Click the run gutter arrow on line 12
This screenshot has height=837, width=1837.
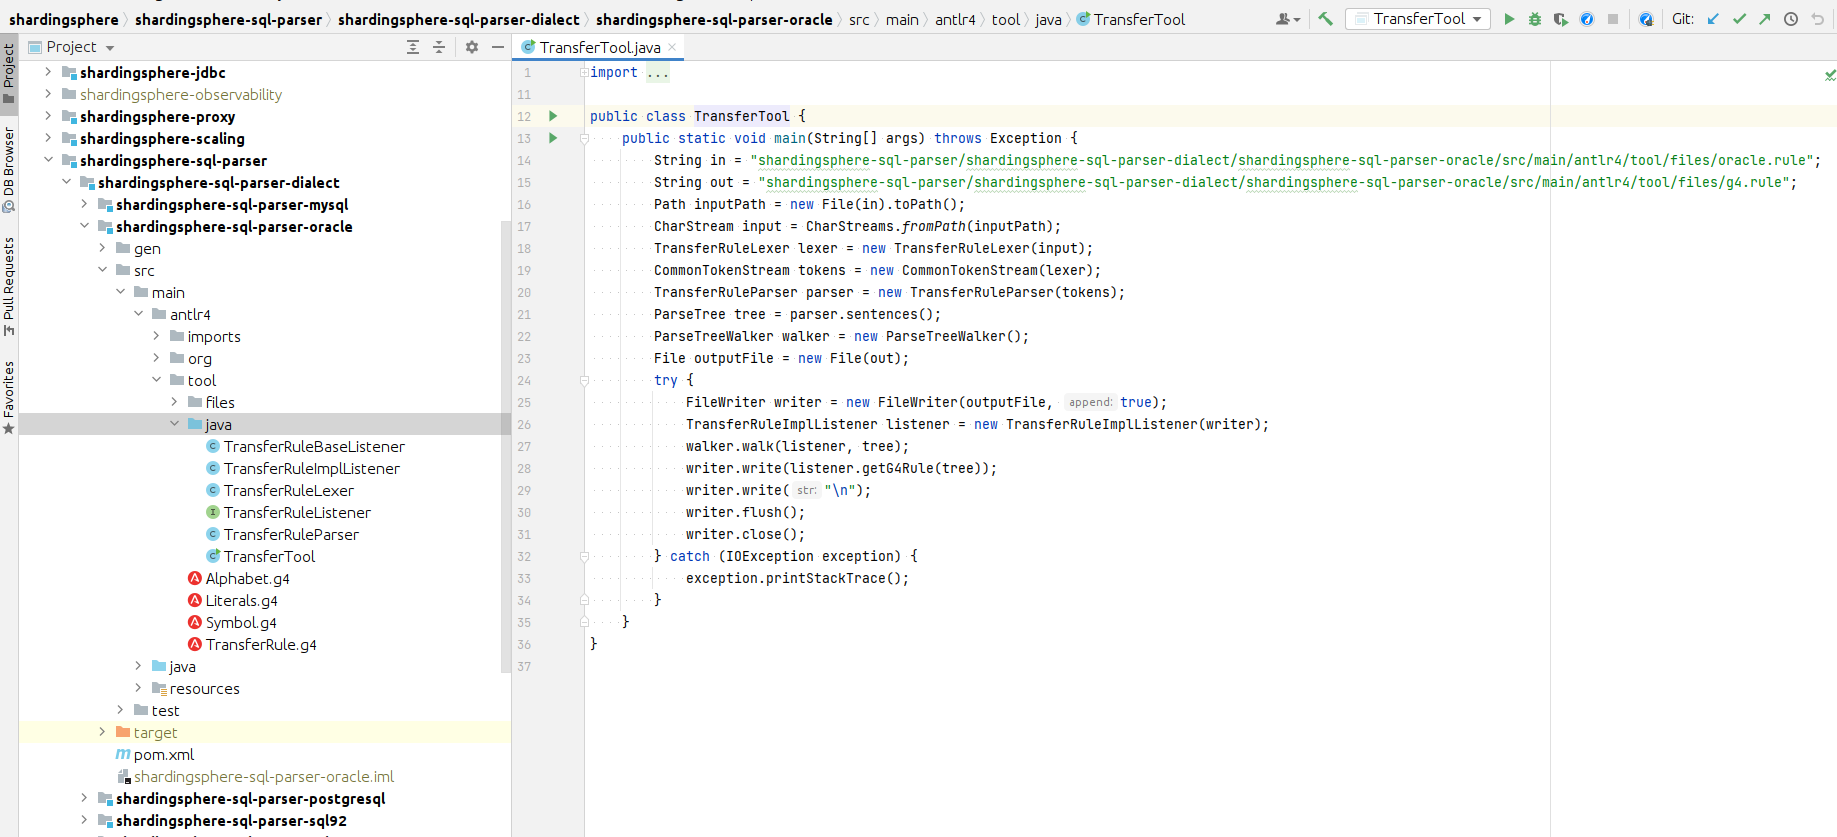click(553, 116)
